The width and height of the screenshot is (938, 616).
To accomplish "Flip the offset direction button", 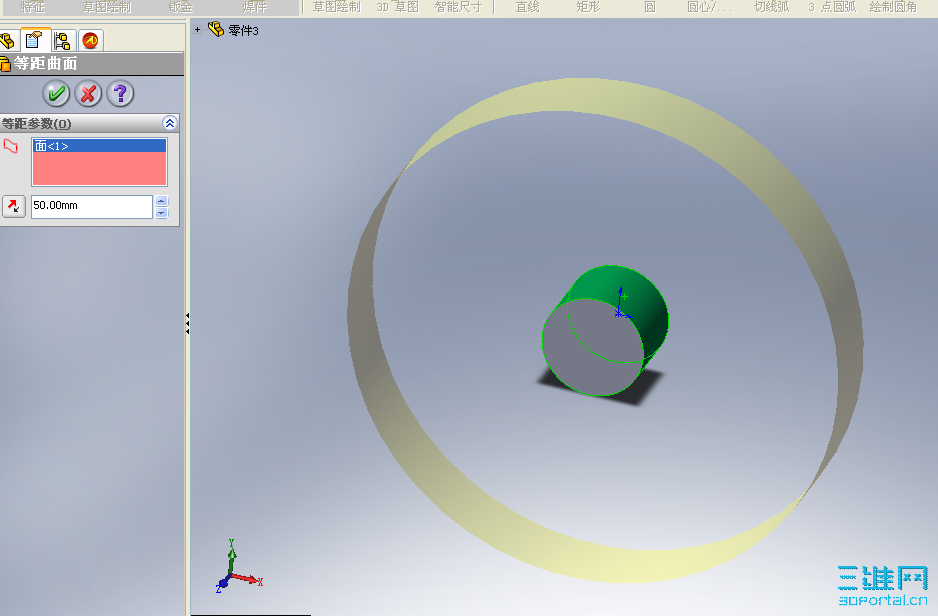I will click(13, 206).
